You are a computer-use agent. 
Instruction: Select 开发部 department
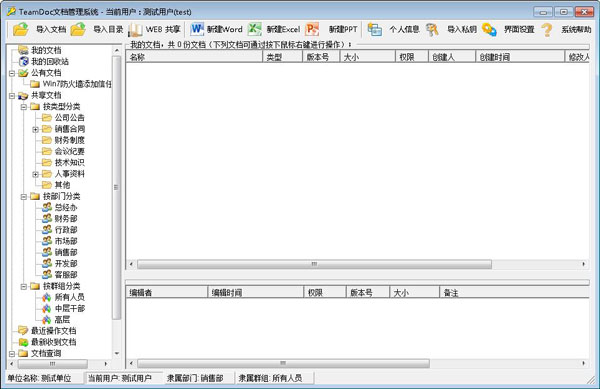(x=65, y=263)
